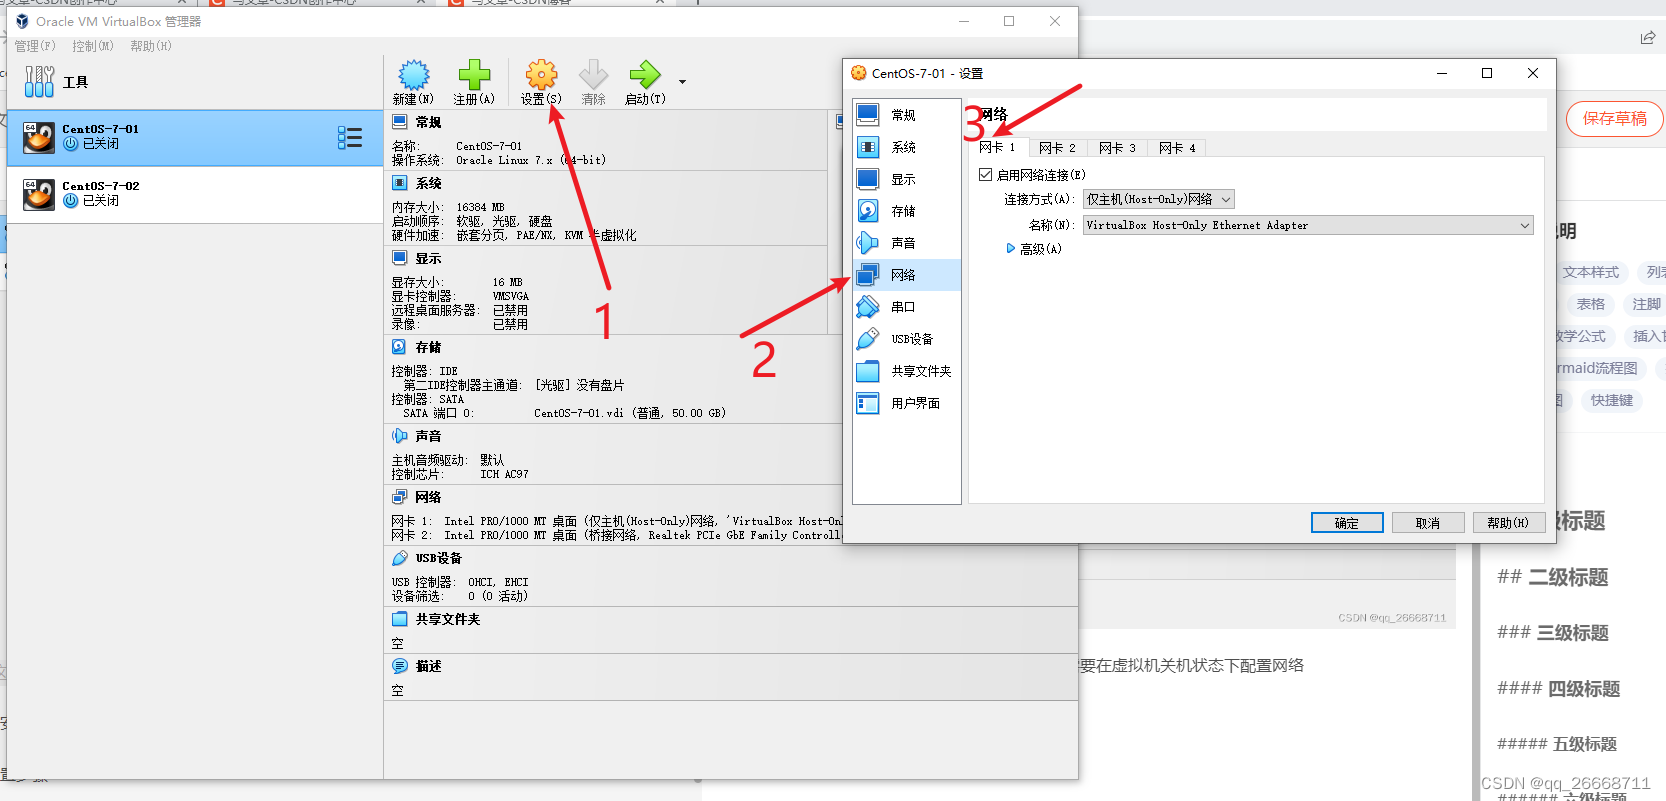Select 串口 category in settings dialog

coord(907,307)
